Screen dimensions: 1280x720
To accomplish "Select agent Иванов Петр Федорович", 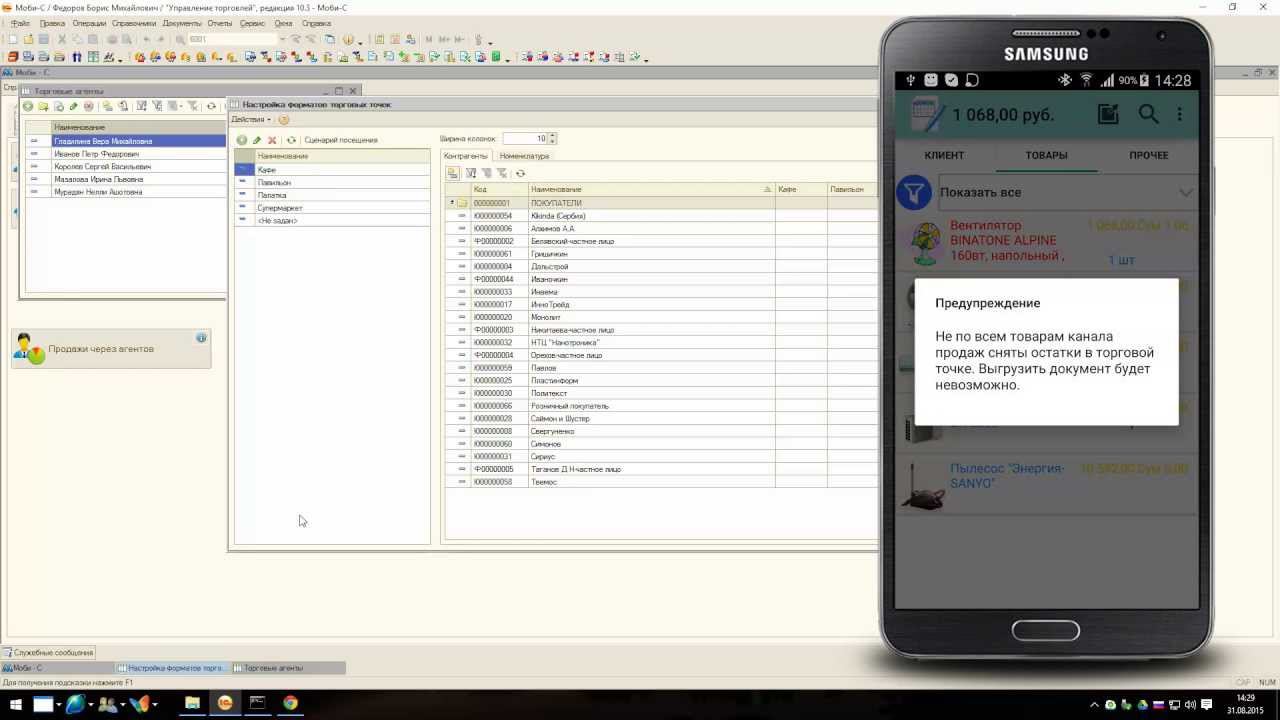I will 126,154.
